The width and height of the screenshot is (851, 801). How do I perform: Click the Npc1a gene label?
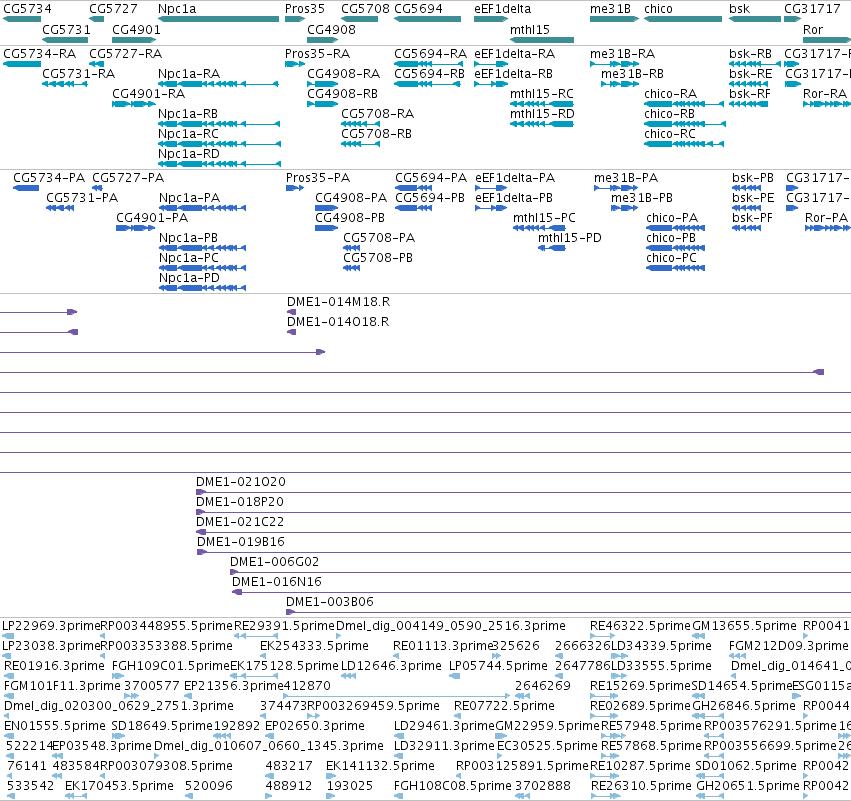coord(177,9)
